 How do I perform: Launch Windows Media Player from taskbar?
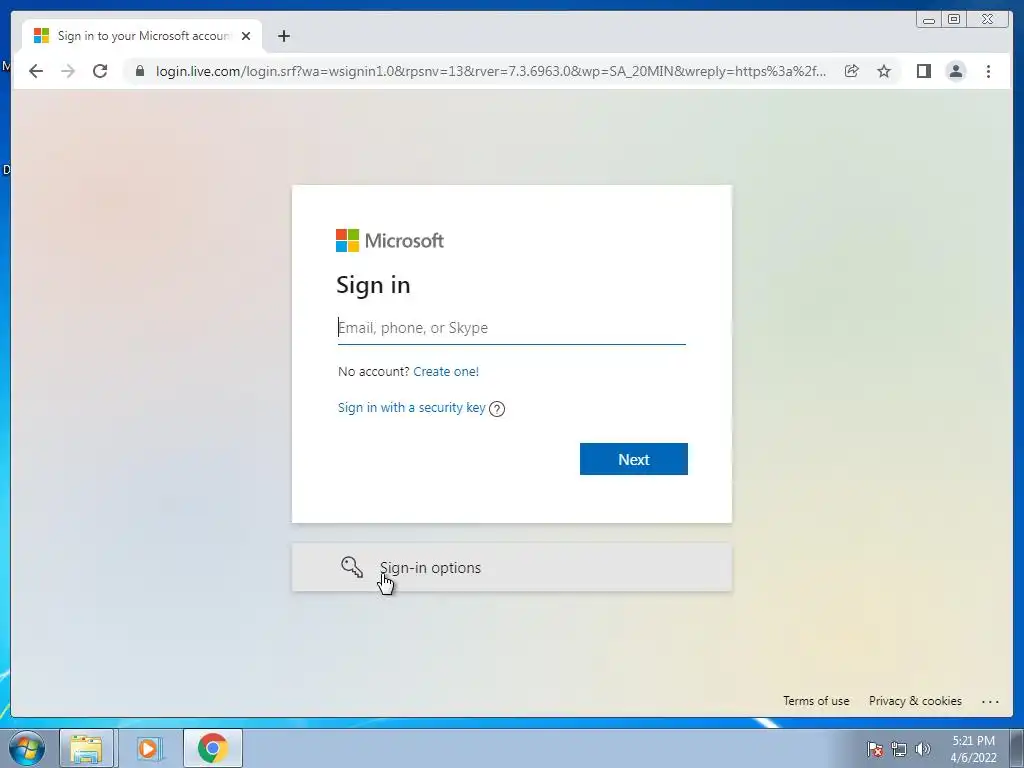click(148, 748)
